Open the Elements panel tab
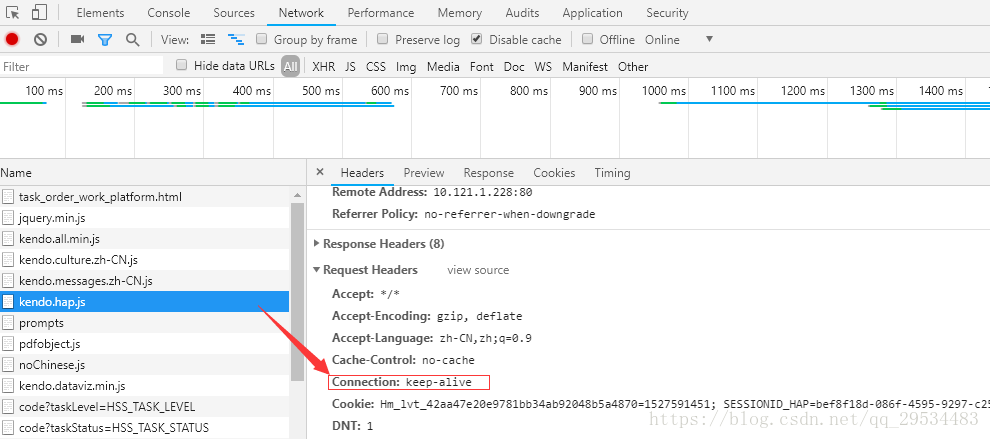The image size is (990, 439). click(100, 13)
